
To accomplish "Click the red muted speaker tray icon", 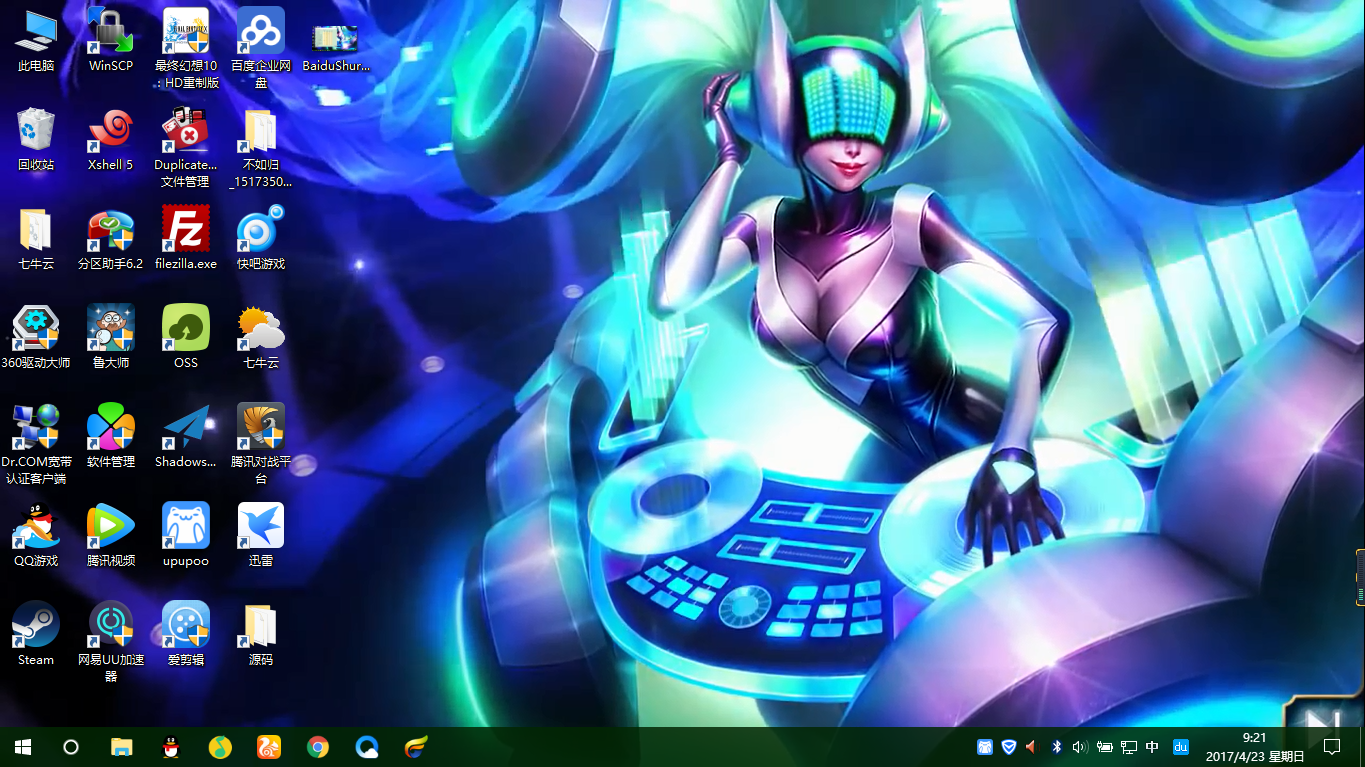I will (1032, 747).
